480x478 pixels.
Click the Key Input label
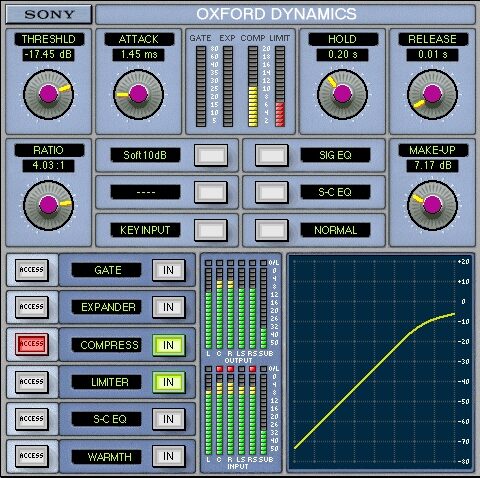(145, 230)
